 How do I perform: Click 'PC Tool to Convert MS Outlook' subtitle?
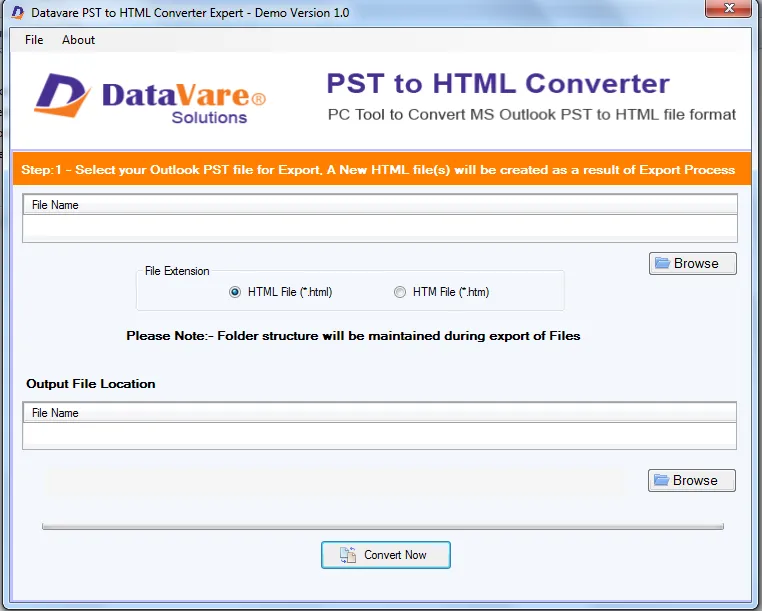click(532, 115)
